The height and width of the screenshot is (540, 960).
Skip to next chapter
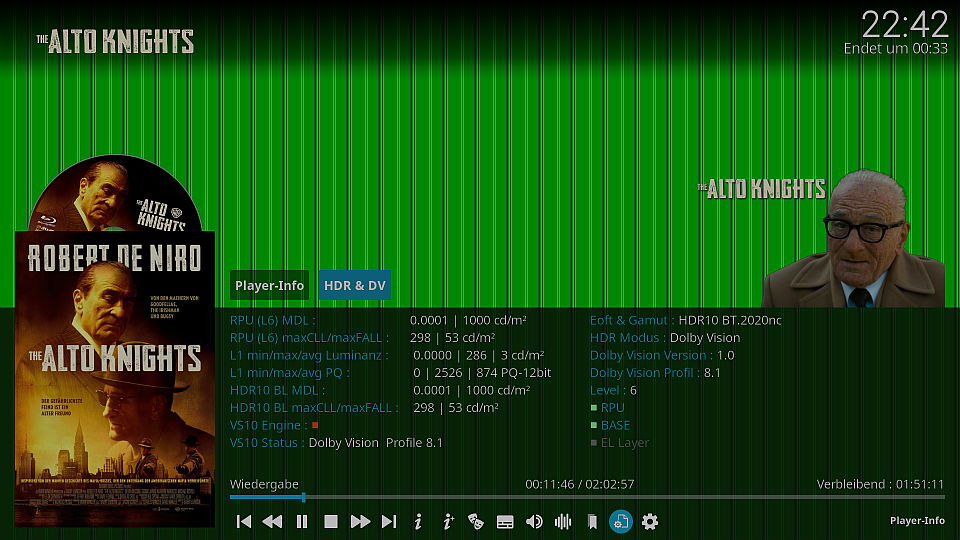tap(389, 522)
